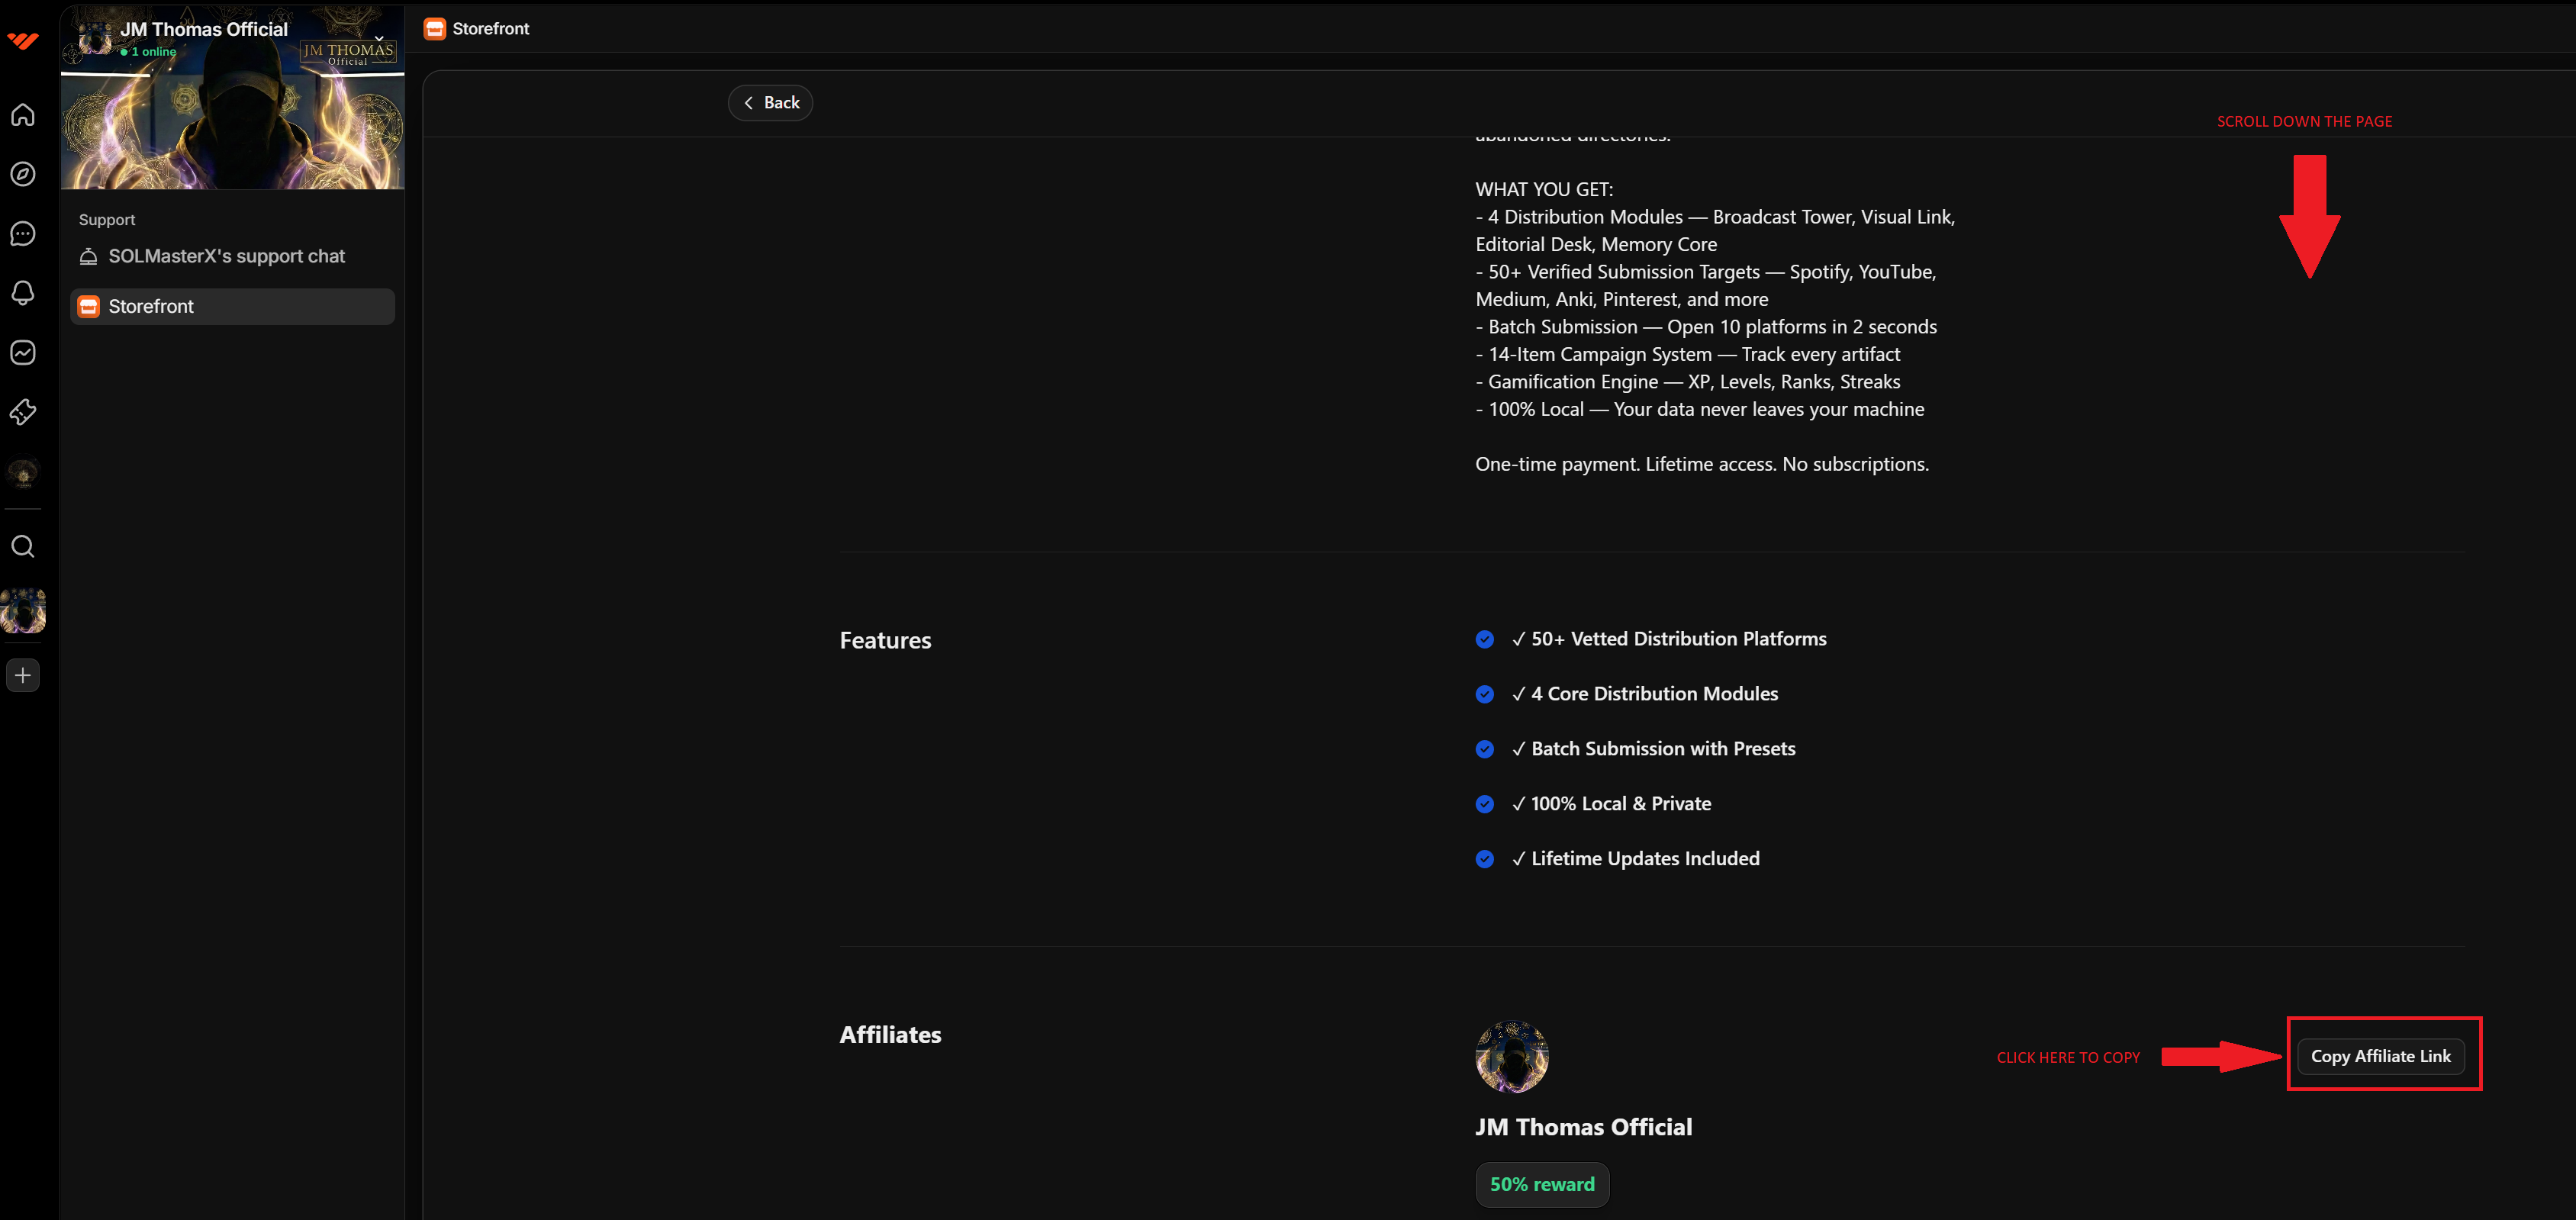
Task: Click the Back button
Action: pos(770,102)
